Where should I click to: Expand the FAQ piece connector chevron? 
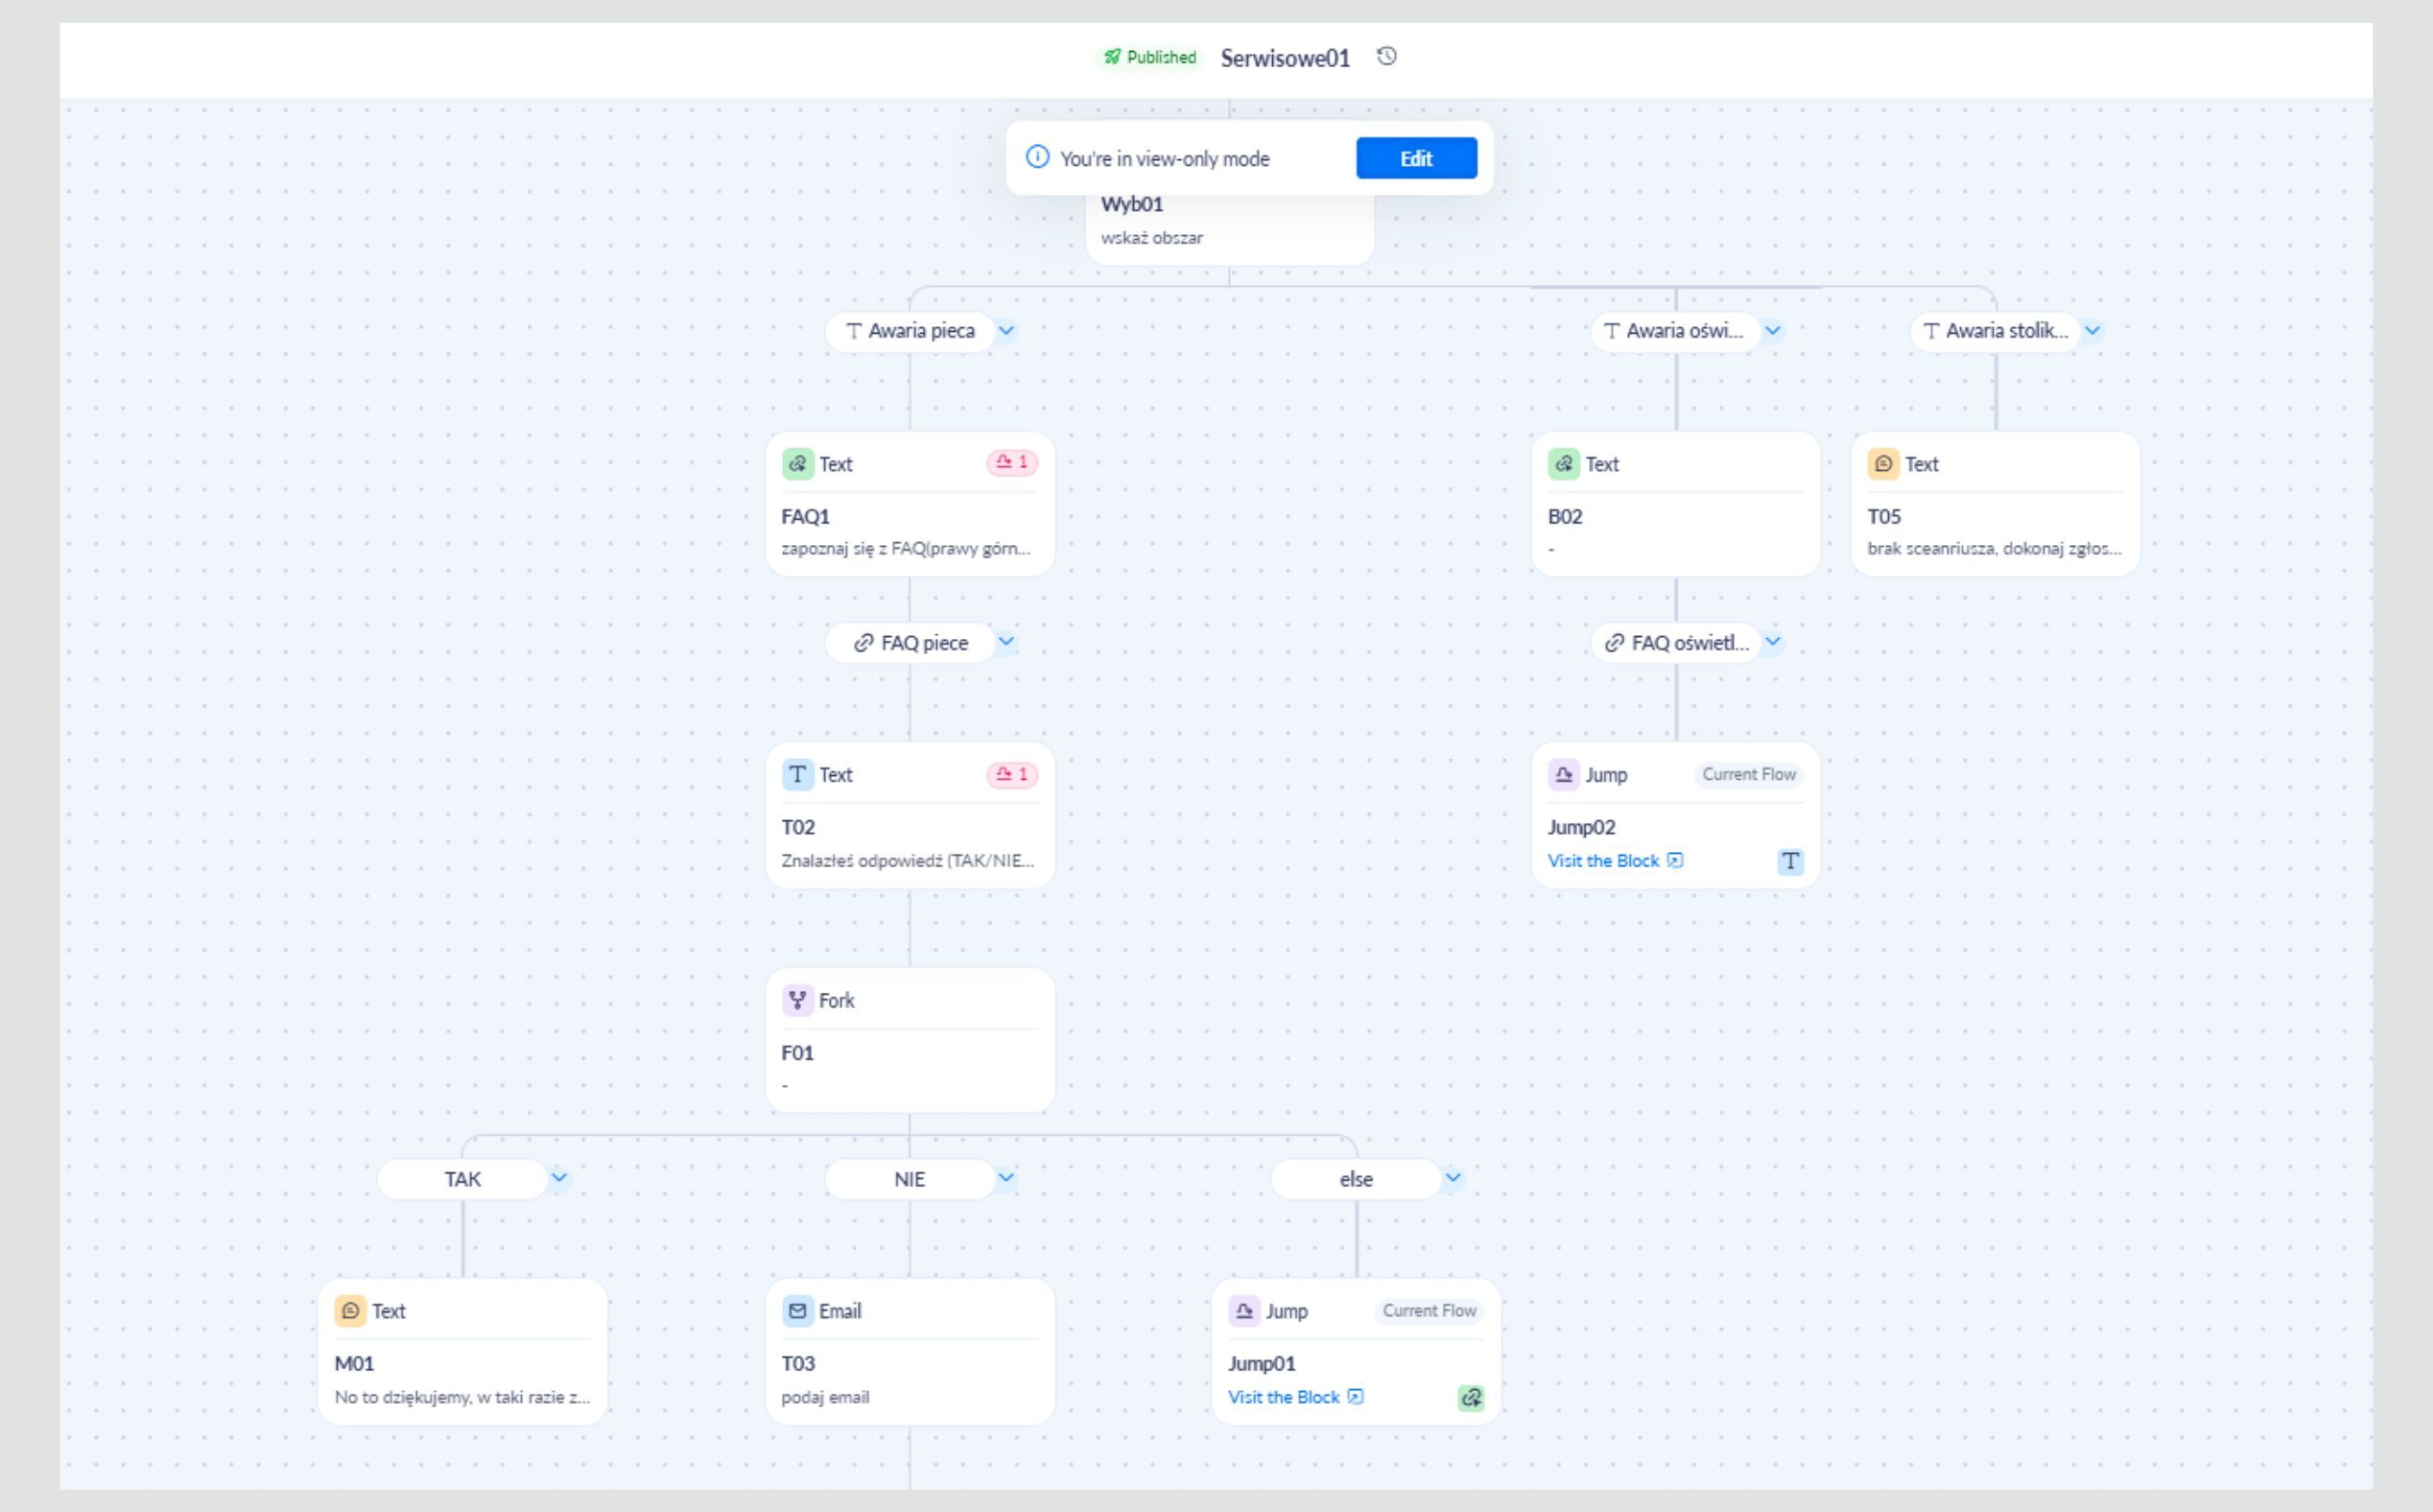tap(1007, 642)
